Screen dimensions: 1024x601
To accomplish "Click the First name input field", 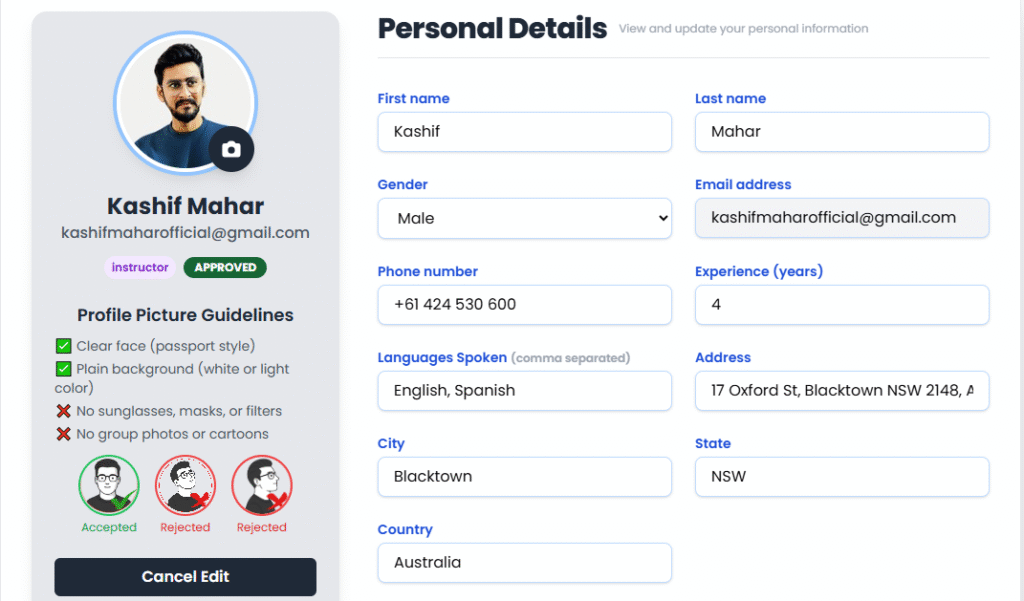I will (524, 132).
